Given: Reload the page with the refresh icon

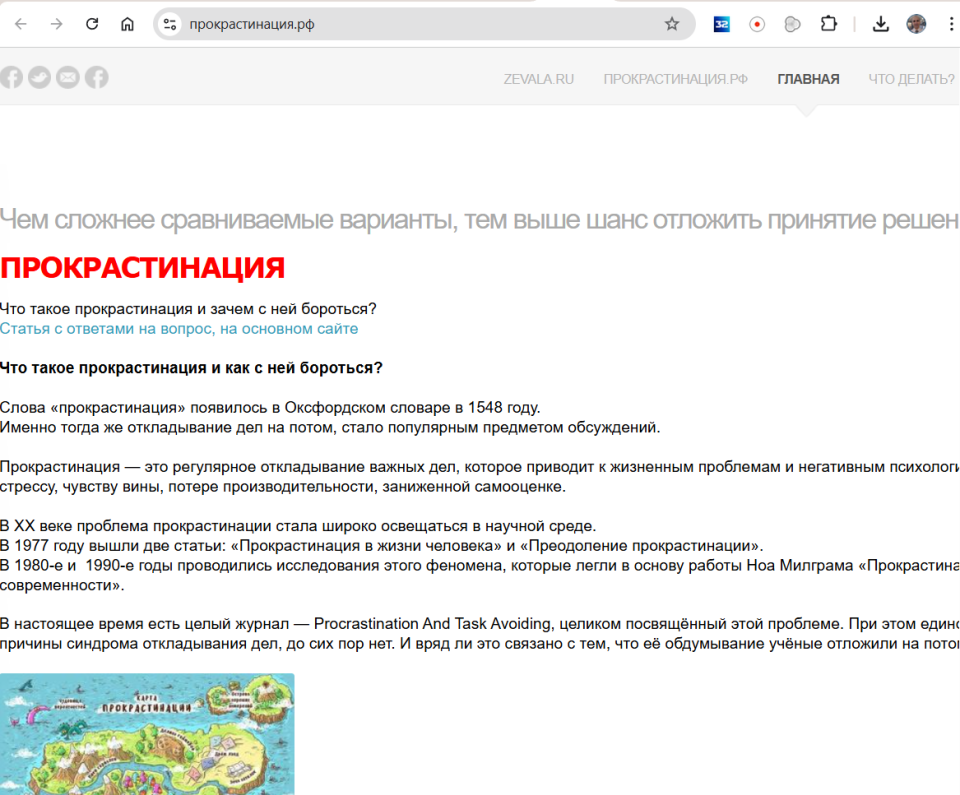Looking at the screenshot, I should pyautogui.click(x=91, y=23).
